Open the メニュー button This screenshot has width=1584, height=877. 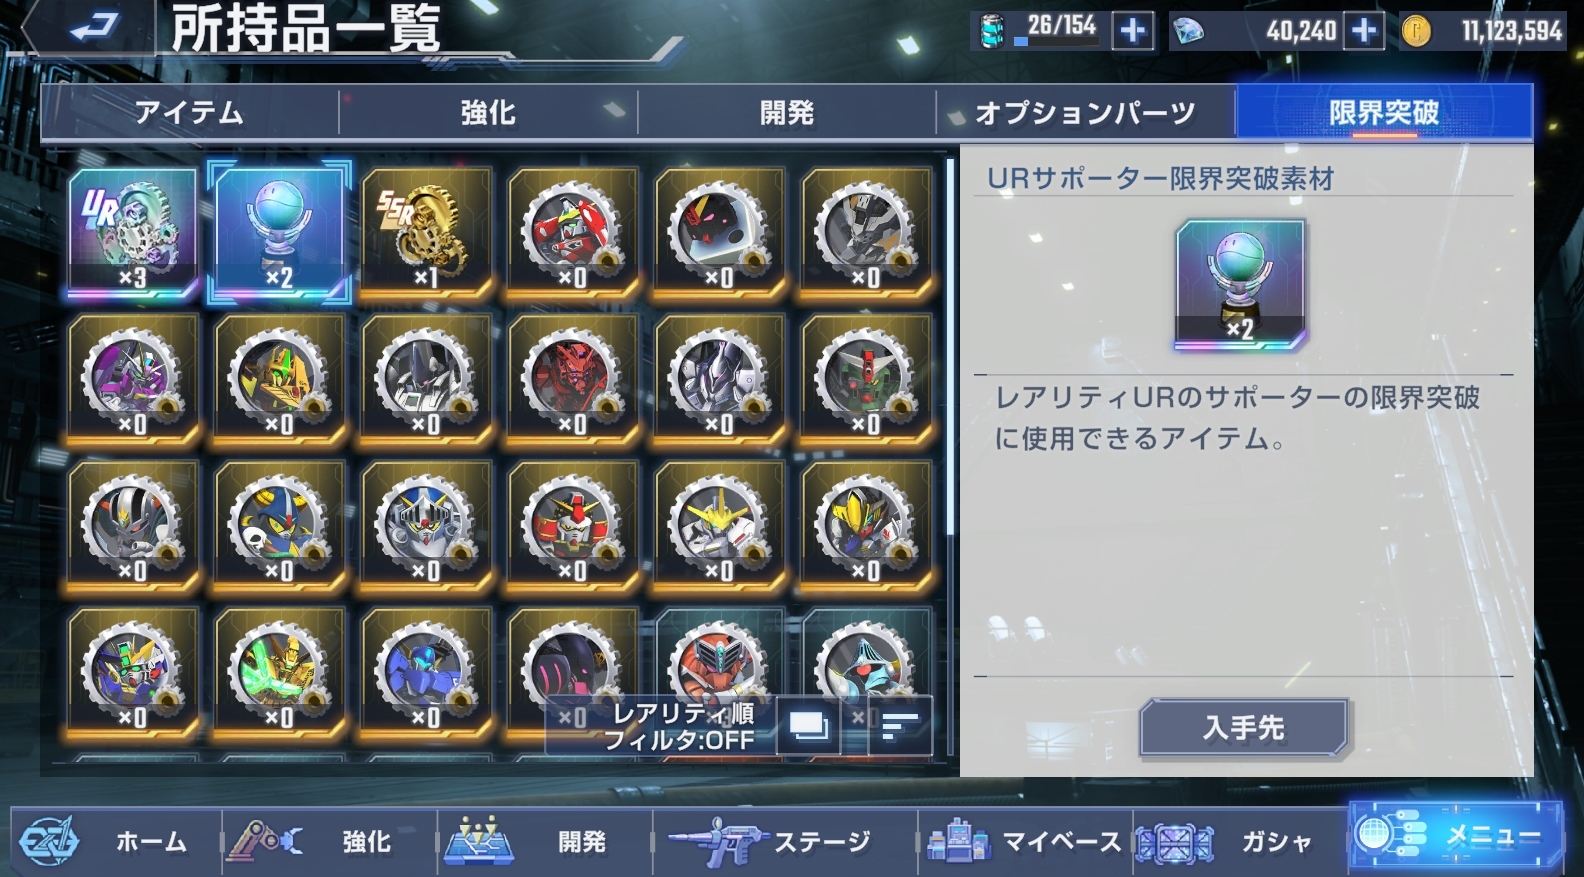coord(1456,836)
